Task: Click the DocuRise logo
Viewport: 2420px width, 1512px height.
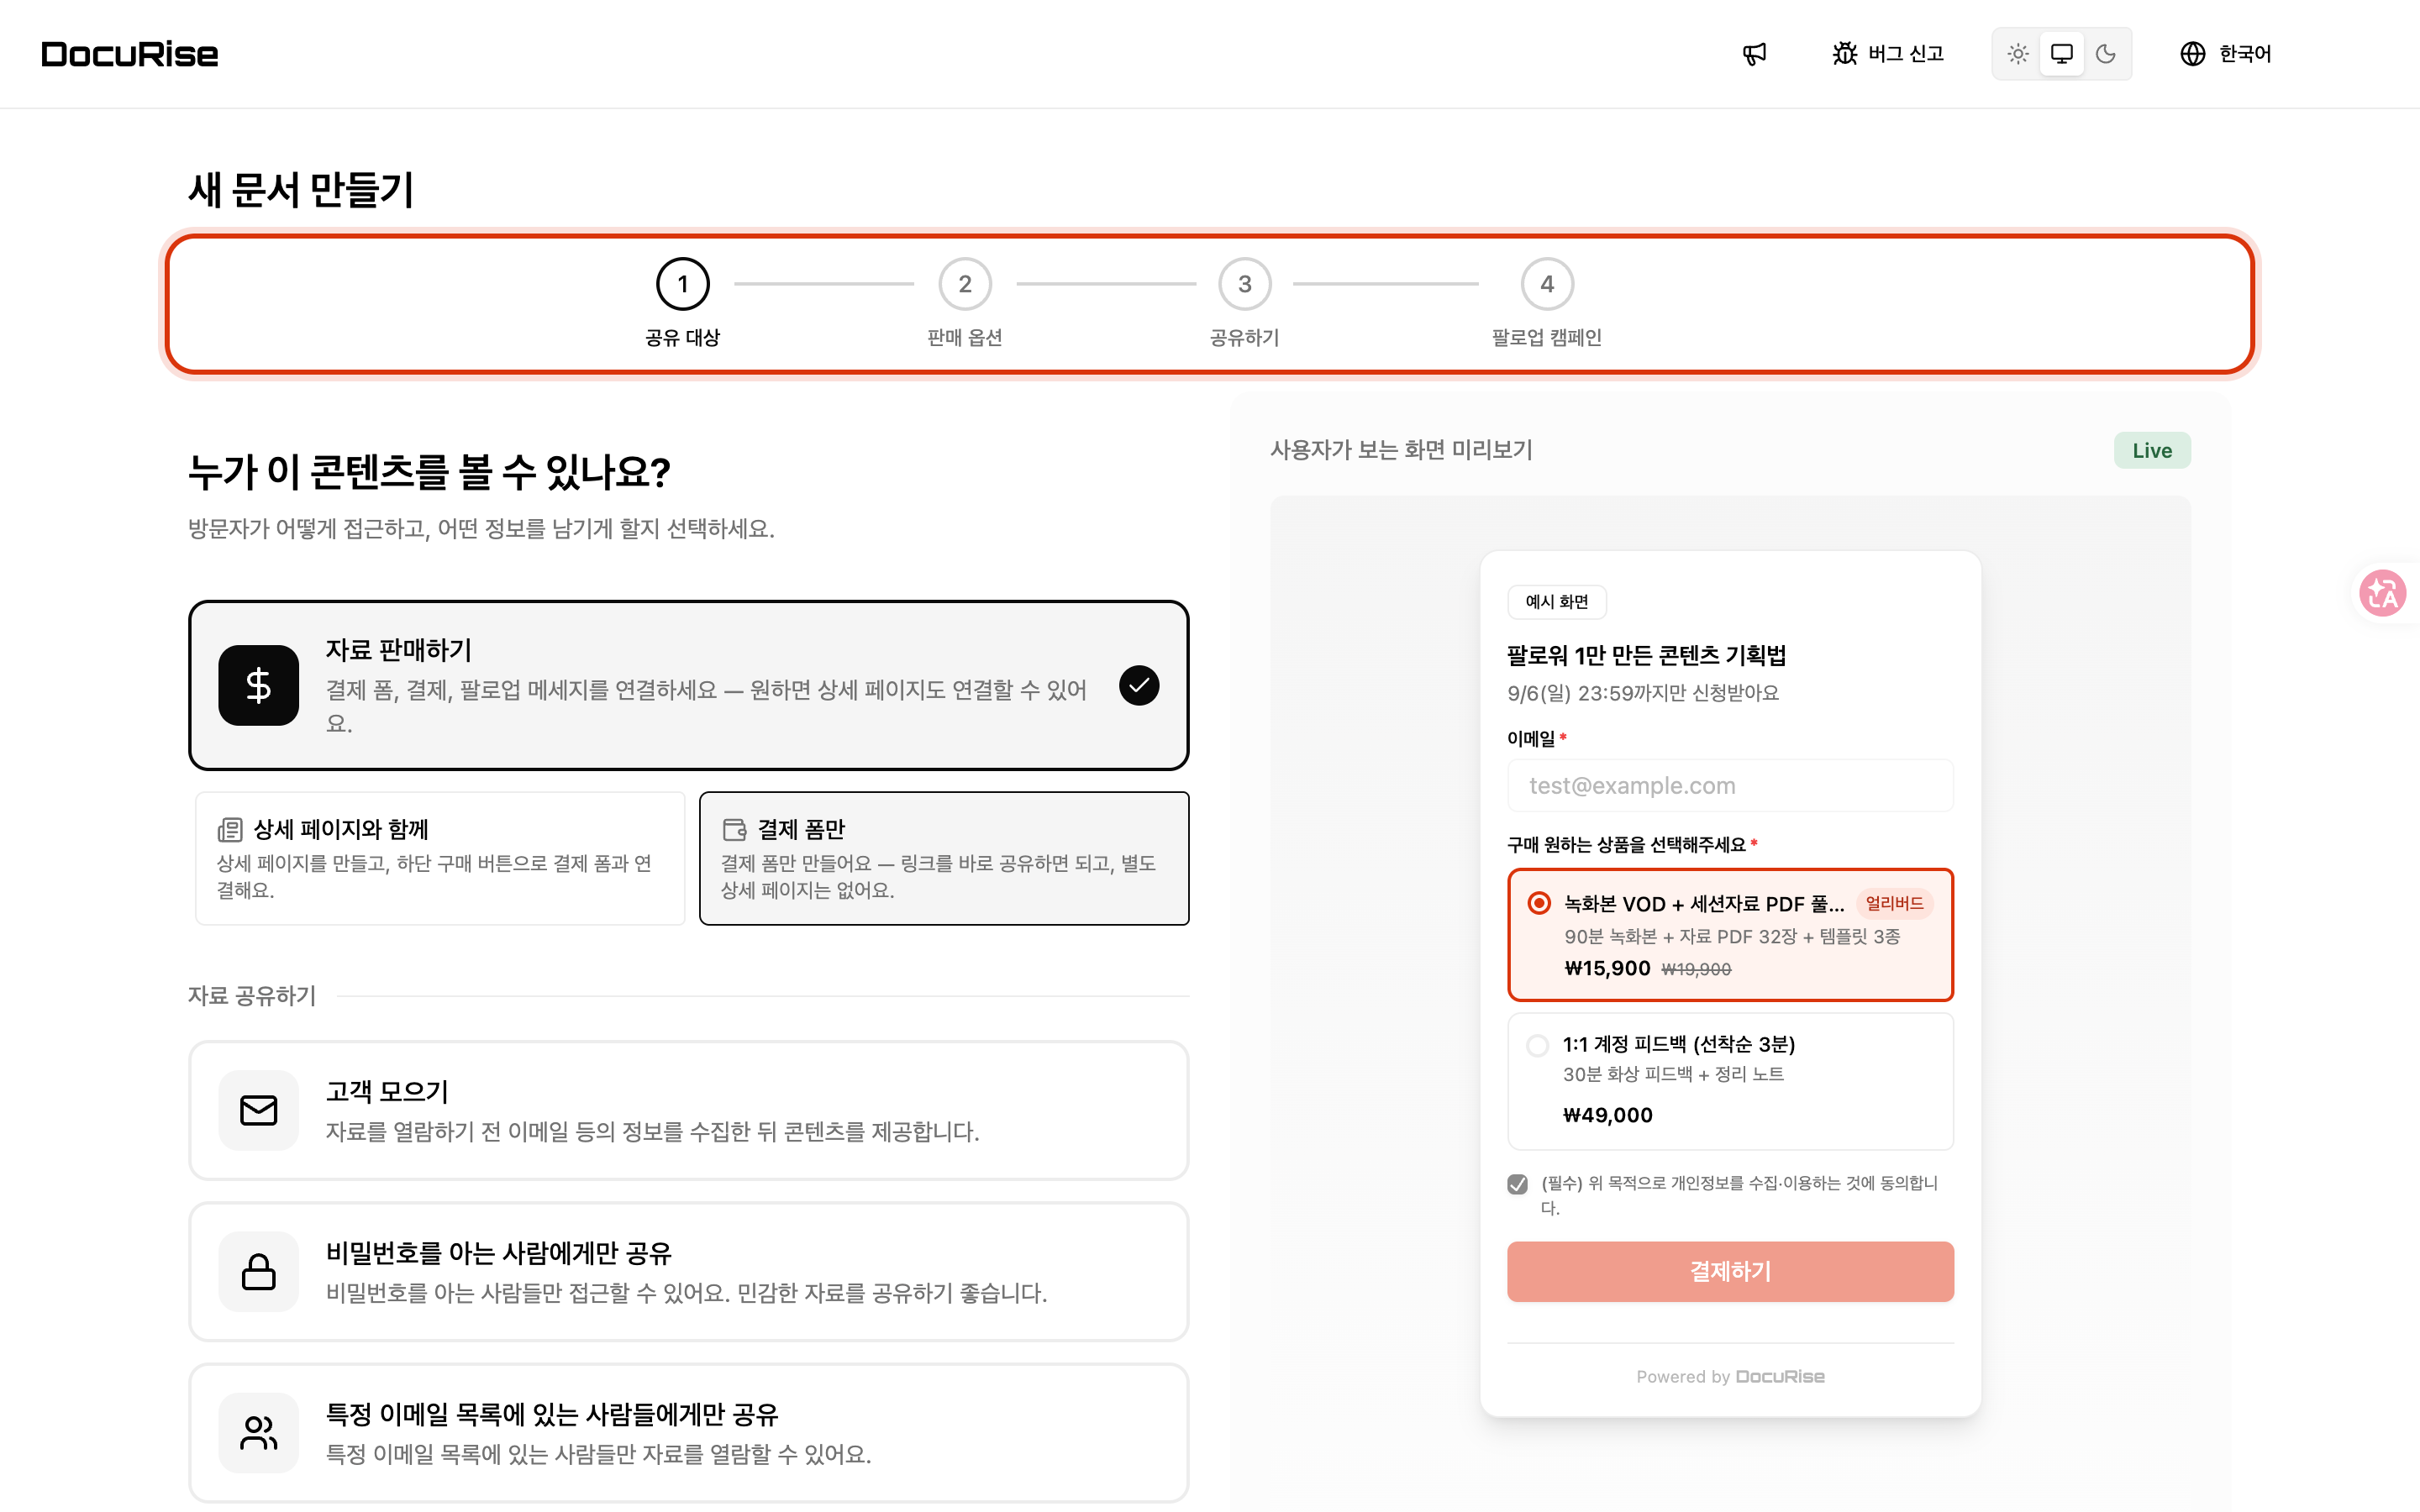Action: (130, 54)
